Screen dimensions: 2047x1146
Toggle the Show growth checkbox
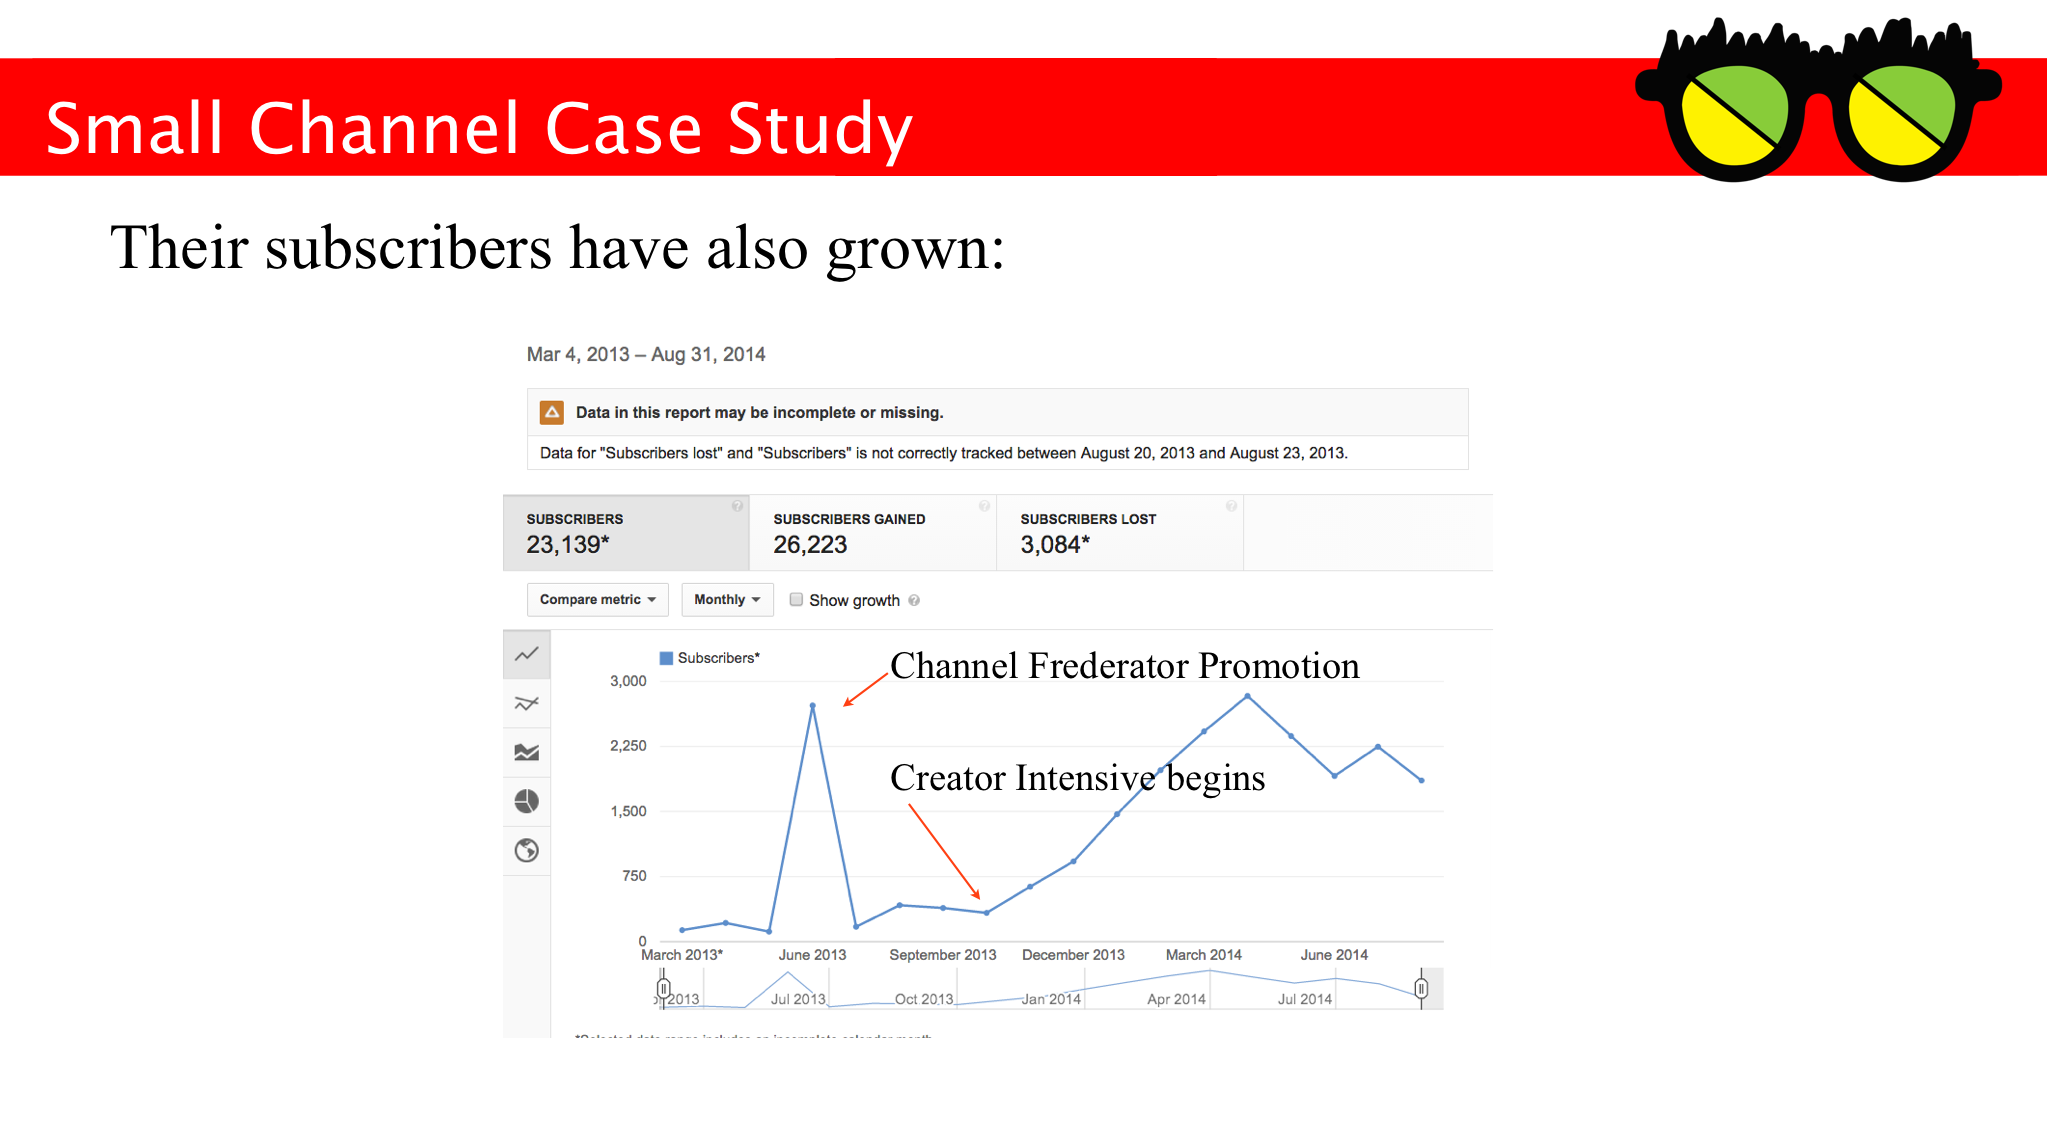794,600
